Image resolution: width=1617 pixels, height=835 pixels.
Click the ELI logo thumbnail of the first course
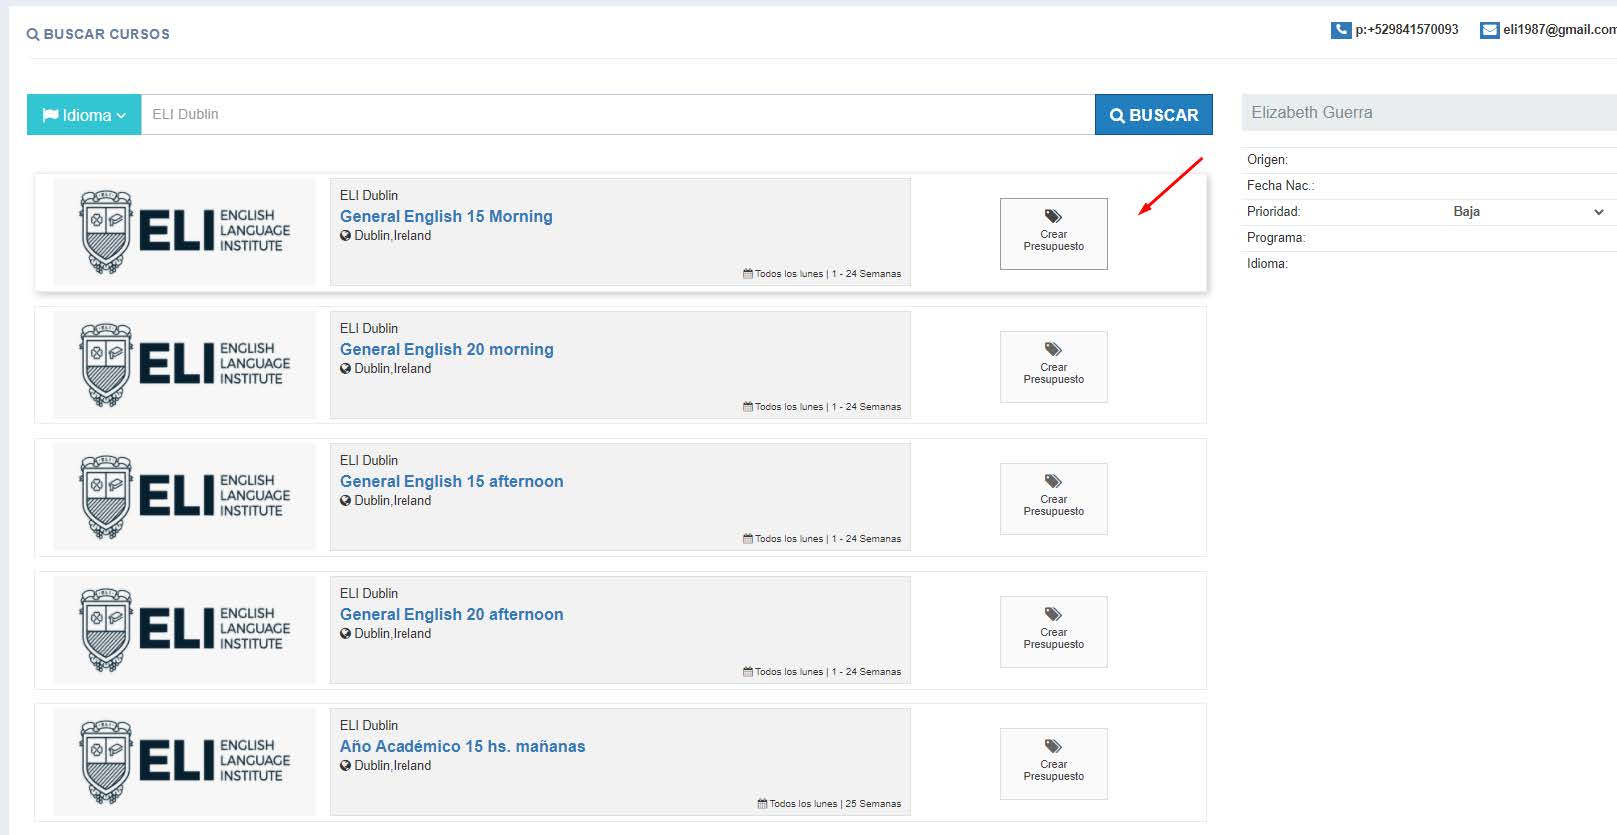tap(184, 232)
